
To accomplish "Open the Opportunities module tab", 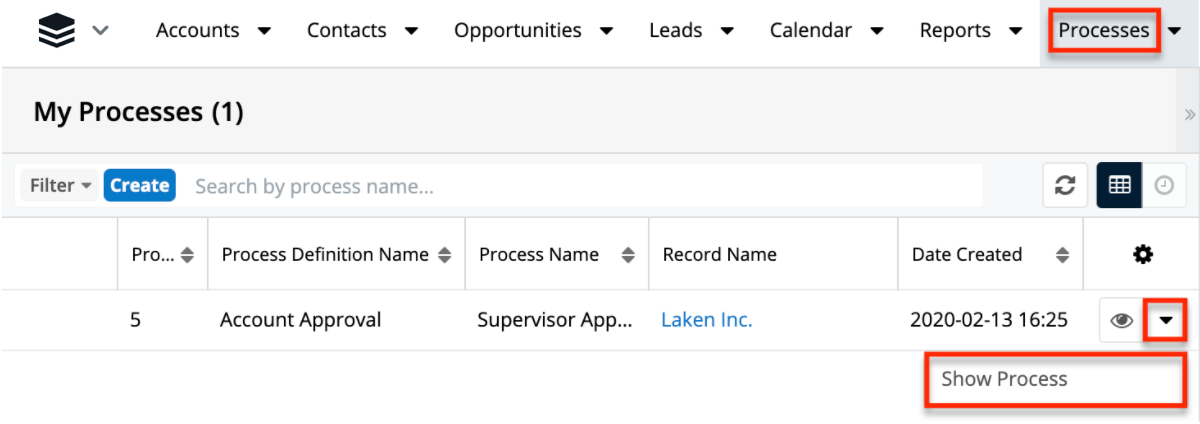I will click(517, 31).
